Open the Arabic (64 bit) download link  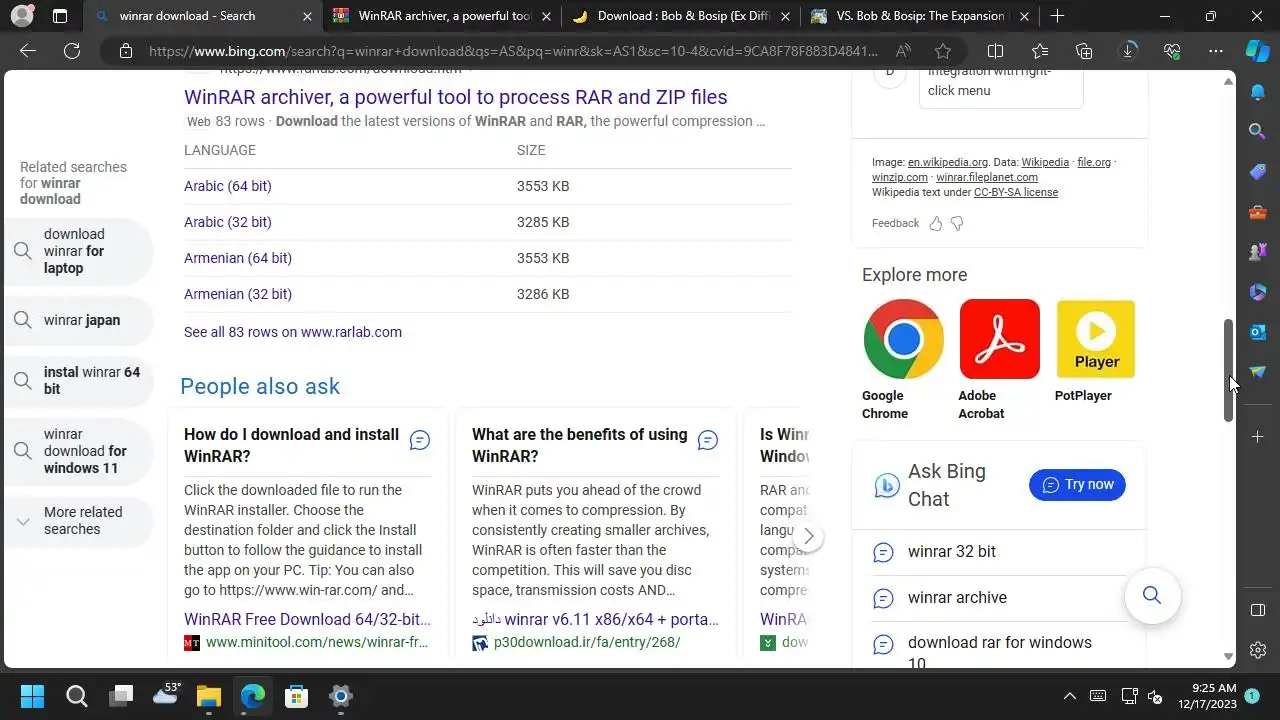228,186
